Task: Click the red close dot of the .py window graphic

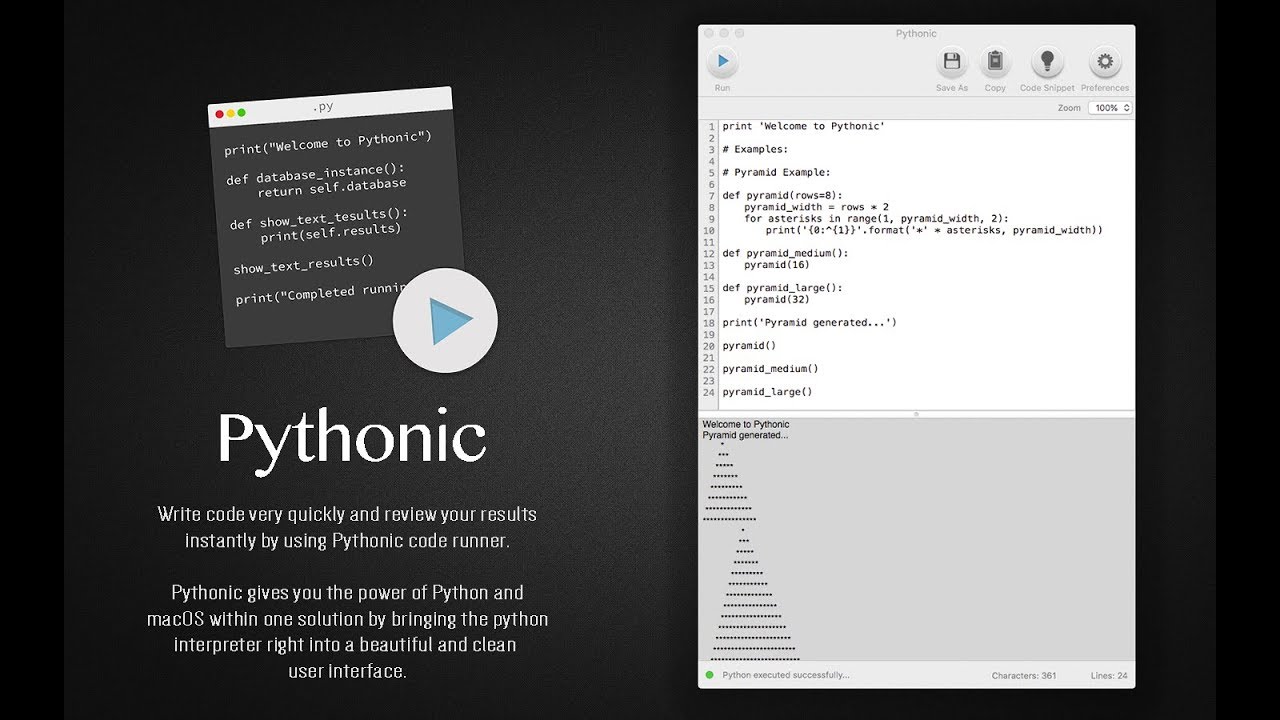Action: (x=220, y=115)
